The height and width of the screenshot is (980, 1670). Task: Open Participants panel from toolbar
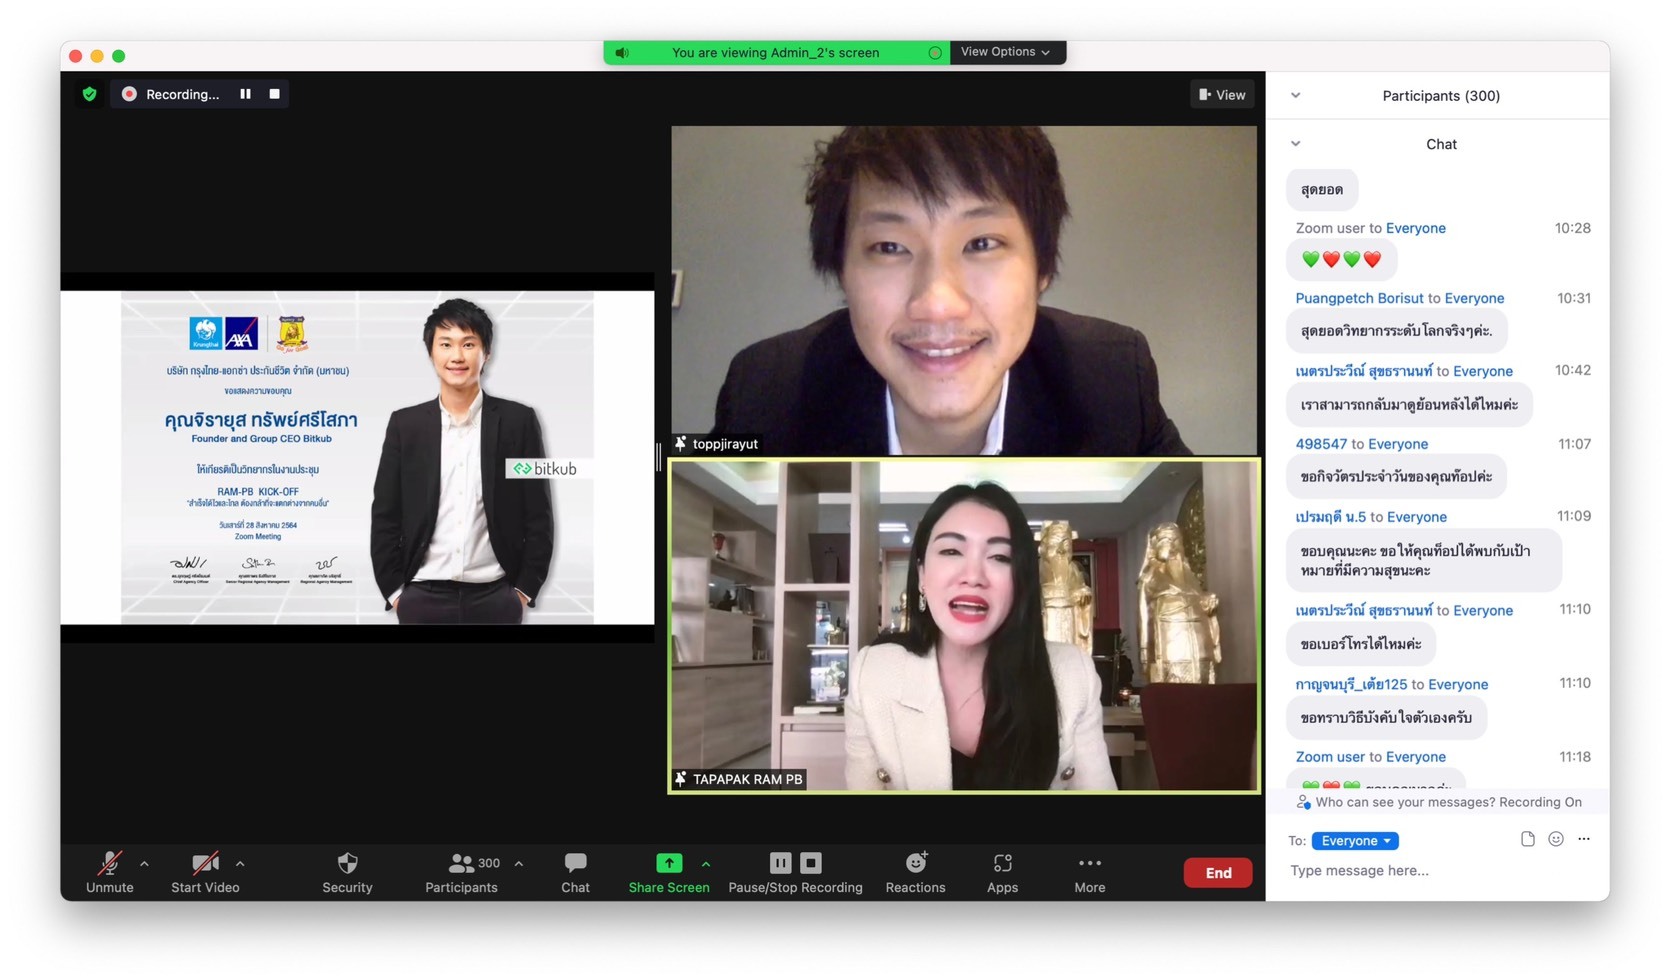461,872
